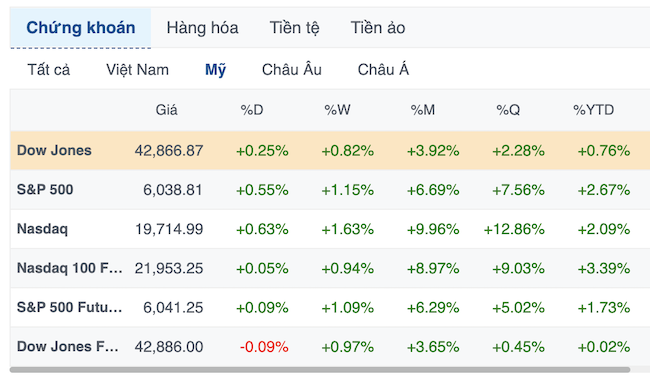Click the %M column header
The height and width of the screenshot is (390, 650).
[422, 110]
